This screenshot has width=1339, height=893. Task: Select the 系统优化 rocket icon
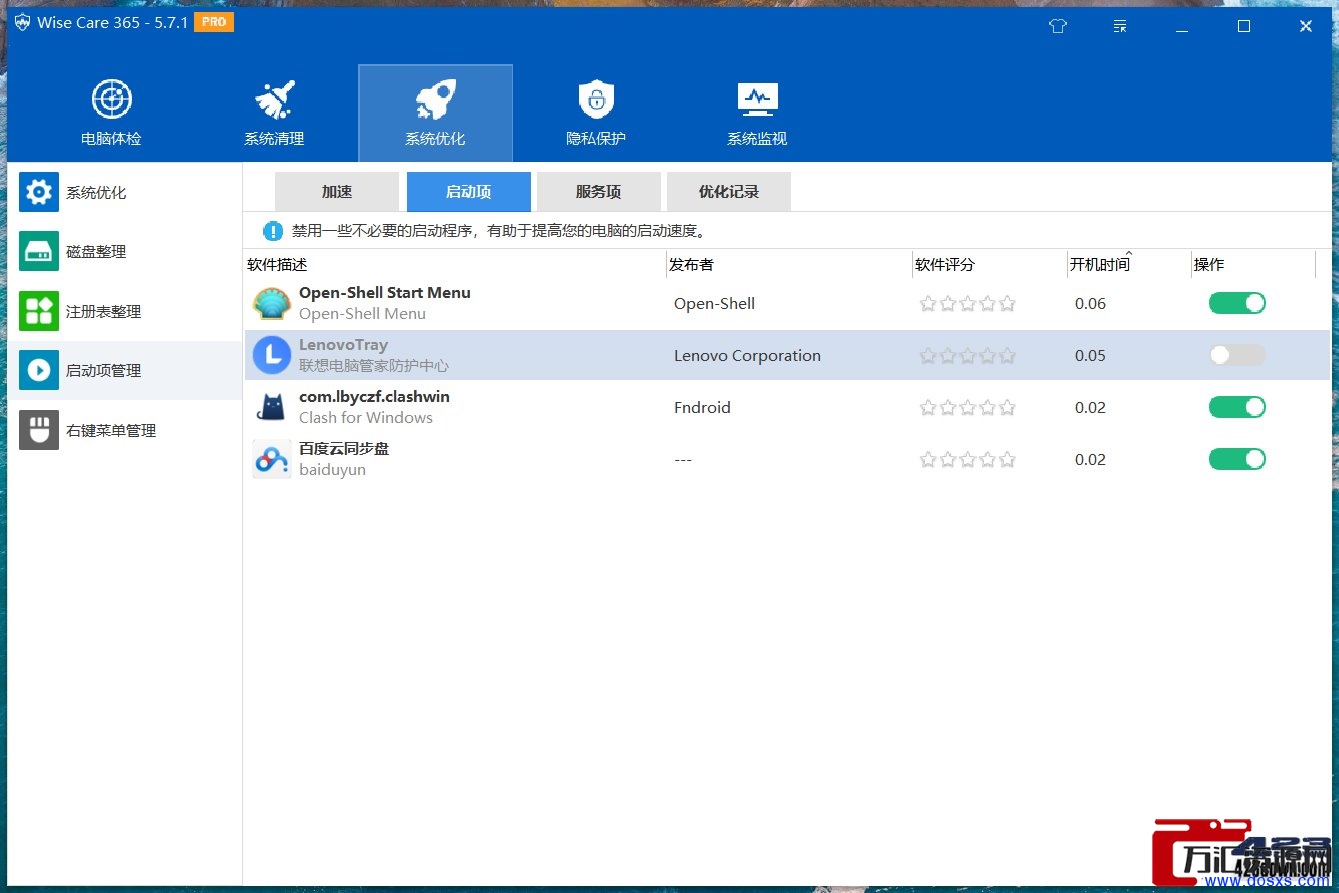[x=435, y=99]
